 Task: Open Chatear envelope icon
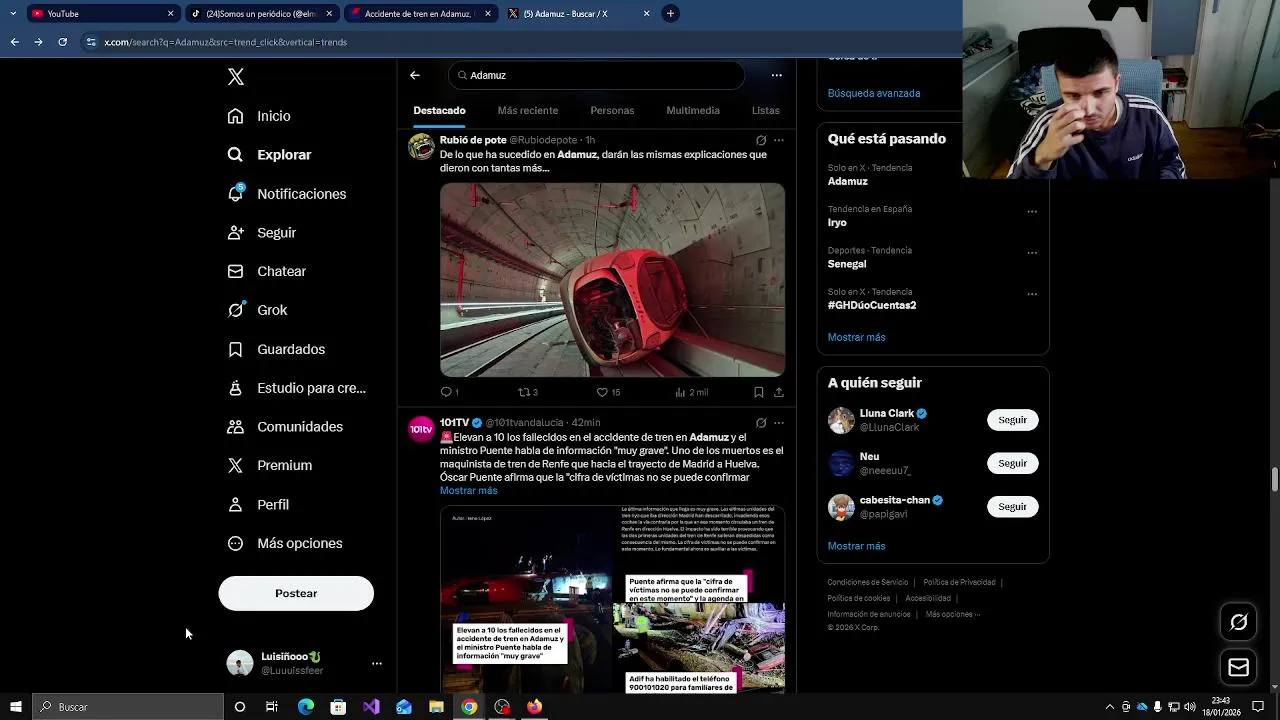[x=235, y=271]
